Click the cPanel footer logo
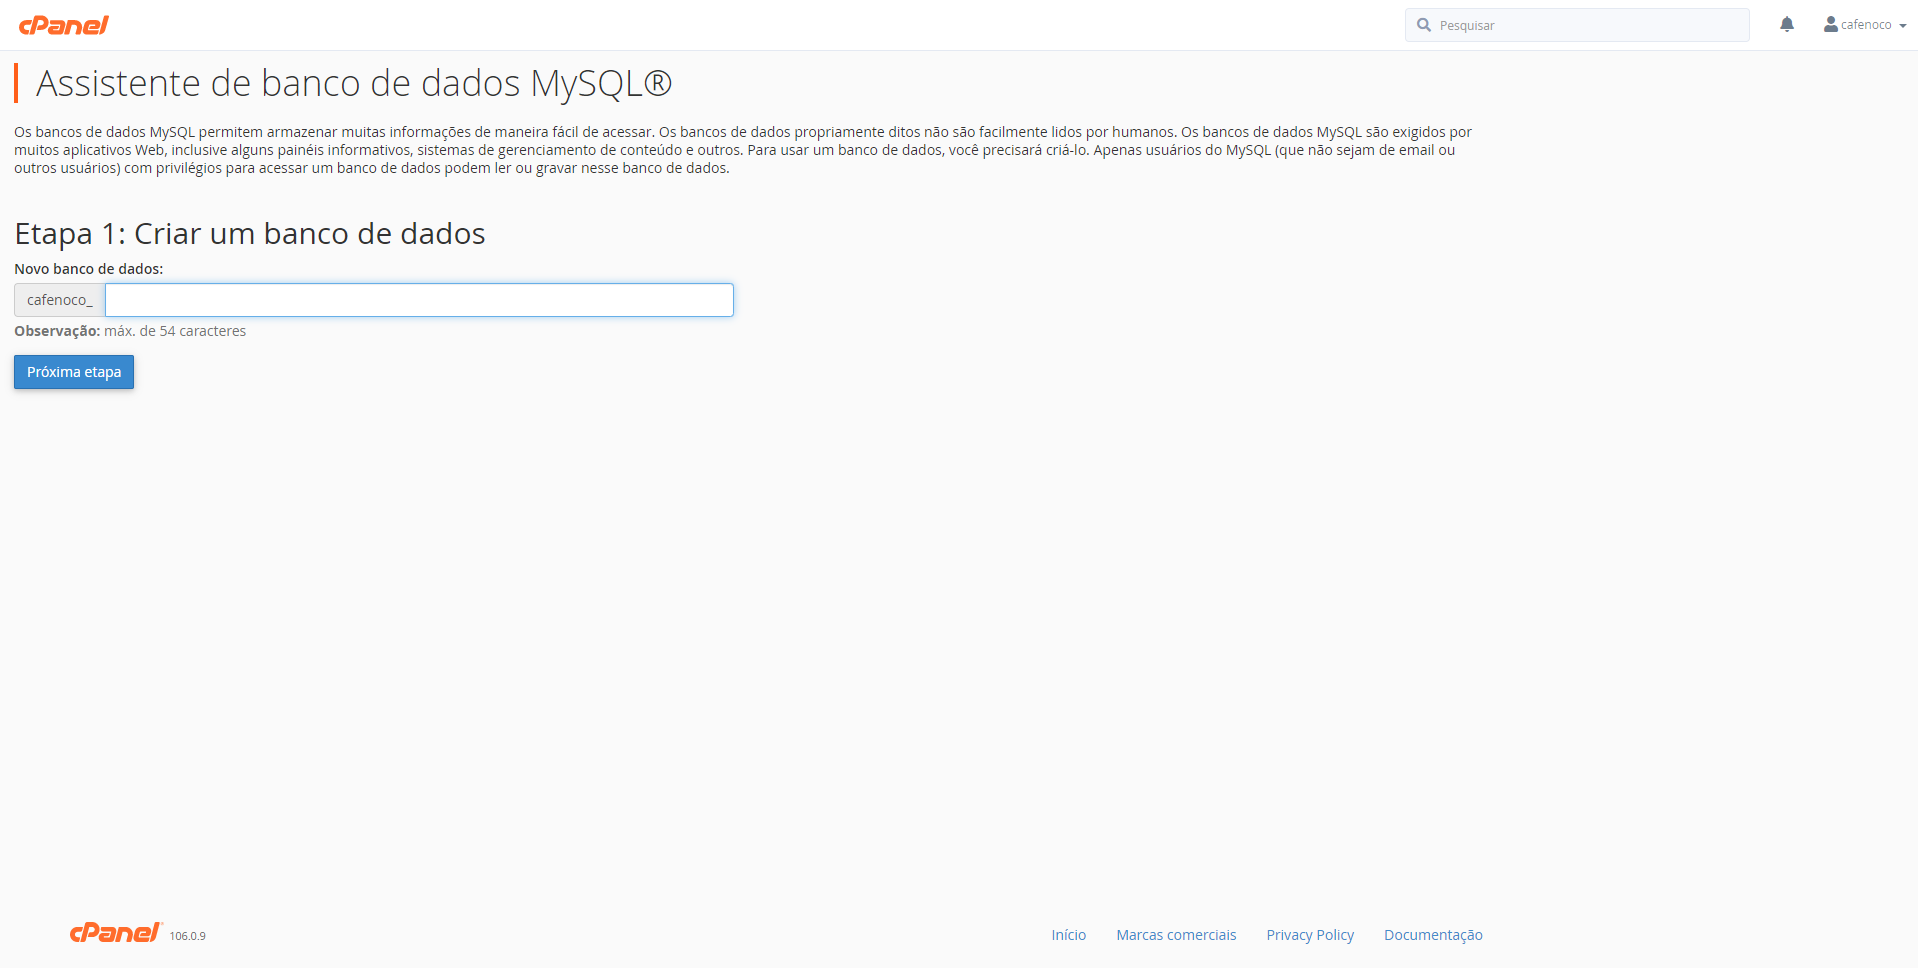This screenshot has height=968, width=1918. pyautogui.click(x=115, y=932)
